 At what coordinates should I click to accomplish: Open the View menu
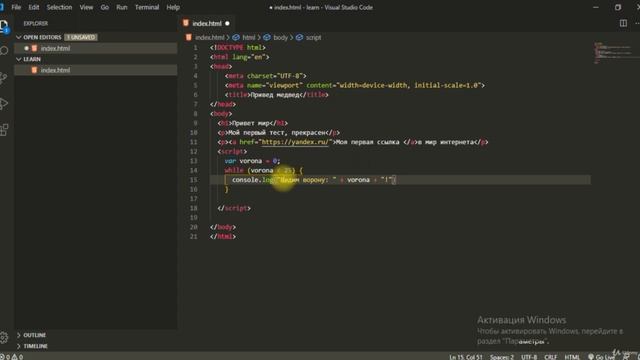(x=86, y=7)
